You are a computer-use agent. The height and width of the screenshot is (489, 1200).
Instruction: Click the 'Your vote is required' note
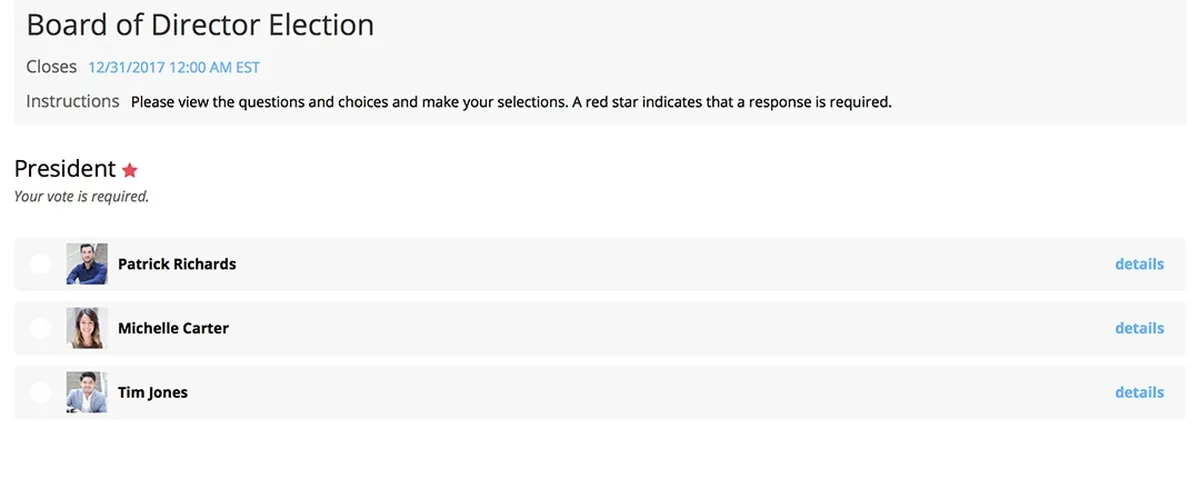pyautogui.click(x=81, y=197)
